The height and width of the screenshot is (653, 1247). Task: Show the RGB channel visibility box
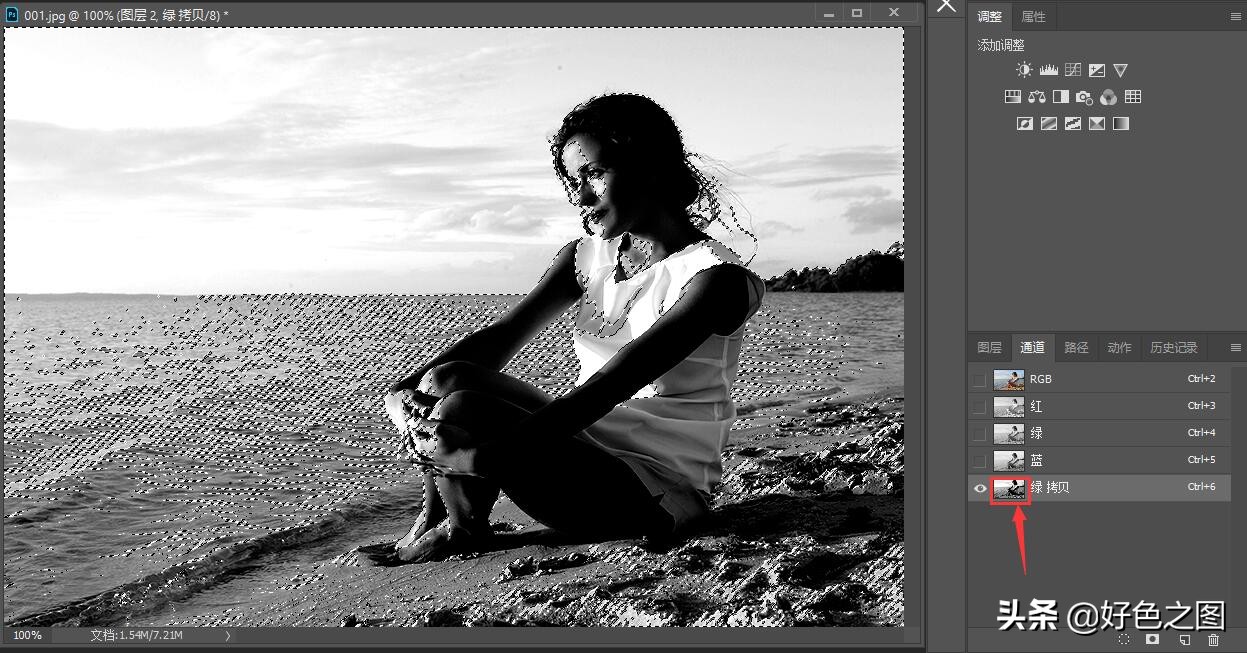979,380
